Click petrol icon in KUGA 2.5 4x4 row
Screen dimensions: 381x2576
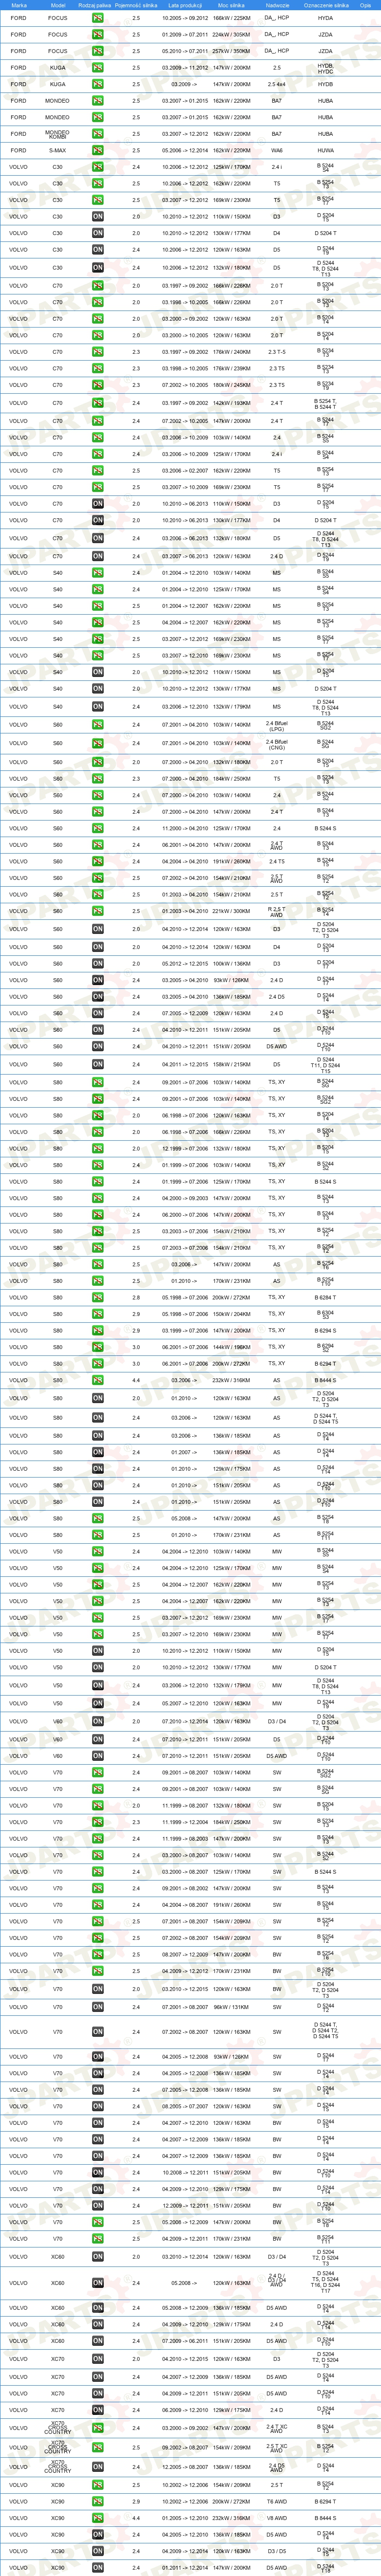97,84
